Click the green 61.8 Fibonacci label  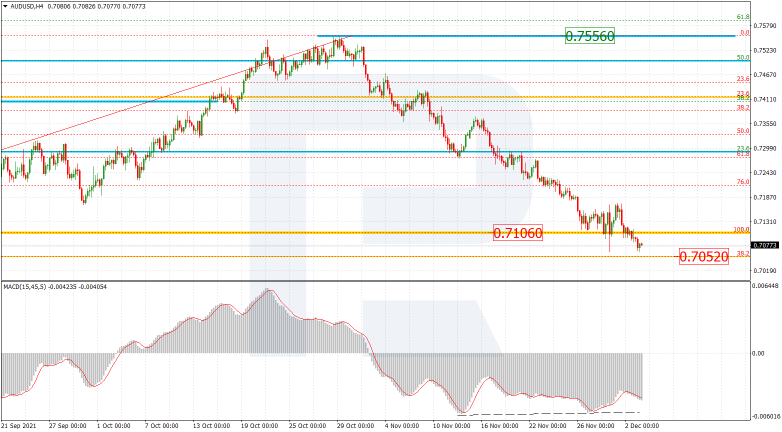(743, 17)
